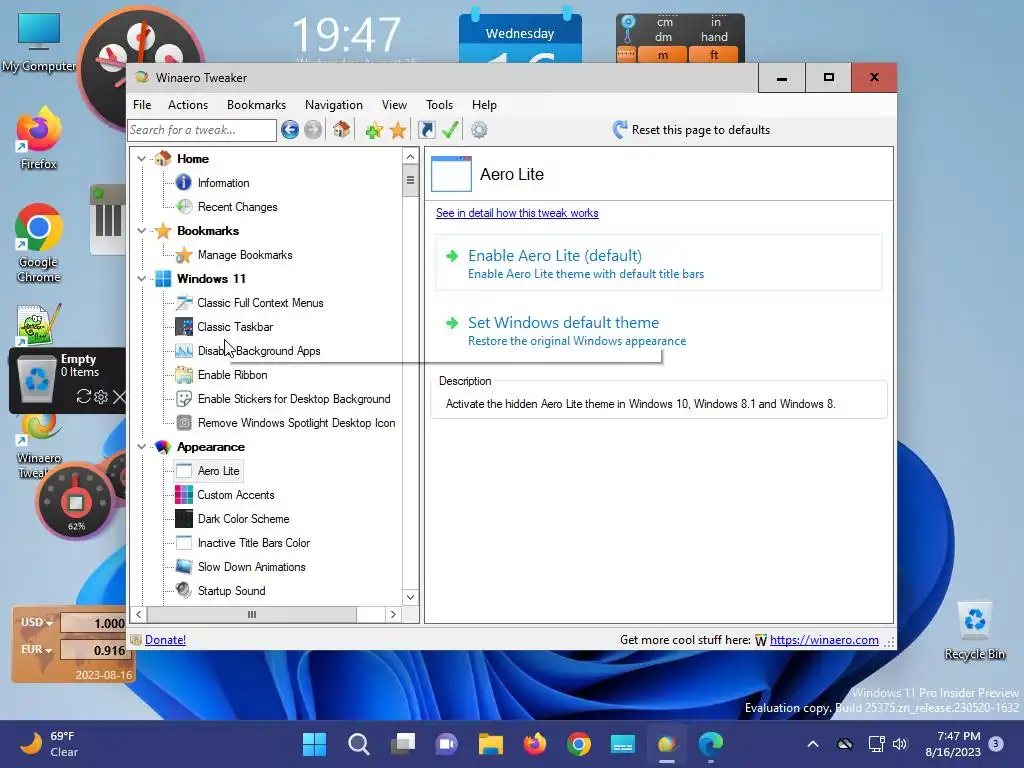Open File Explorer from taskbar
Image resolution: width=1024 pixels, height=768 pixels.
click(x=490, y=744)
